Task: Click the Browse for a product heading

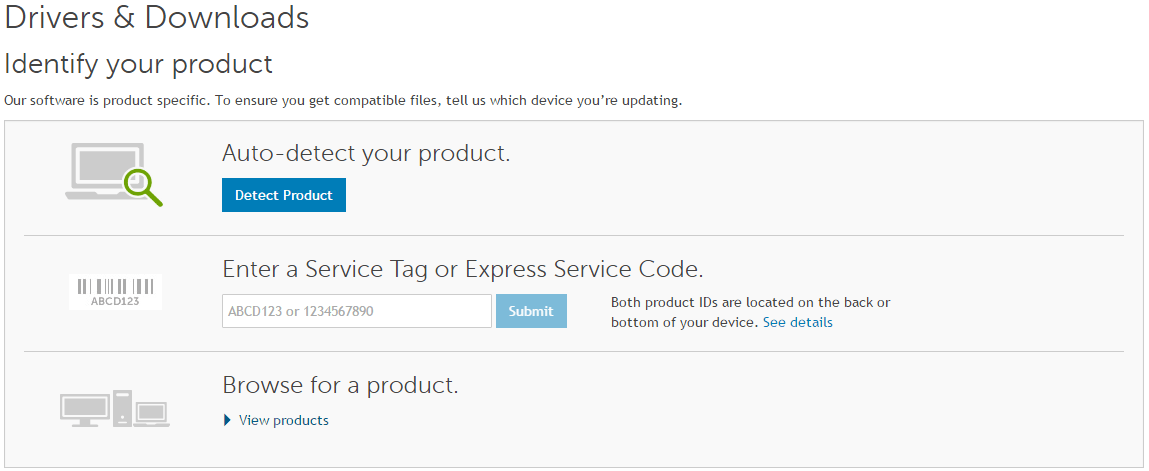Action: coord(341,385)
